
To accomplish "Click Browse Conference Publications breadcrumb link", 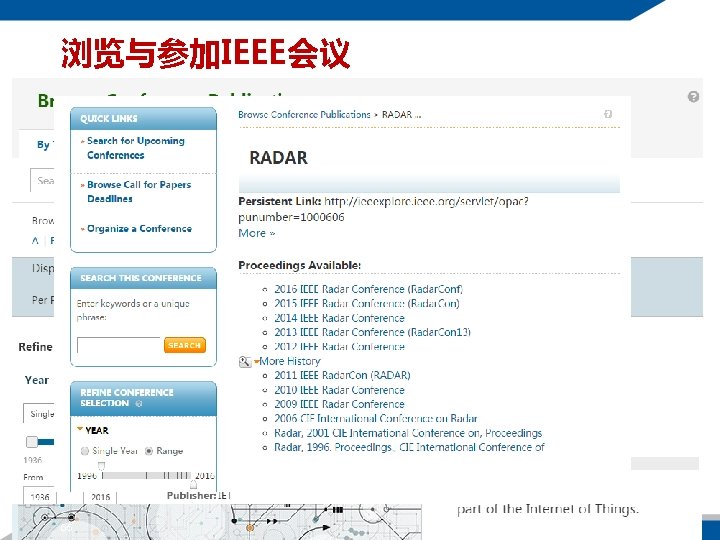I will (304, 114).
